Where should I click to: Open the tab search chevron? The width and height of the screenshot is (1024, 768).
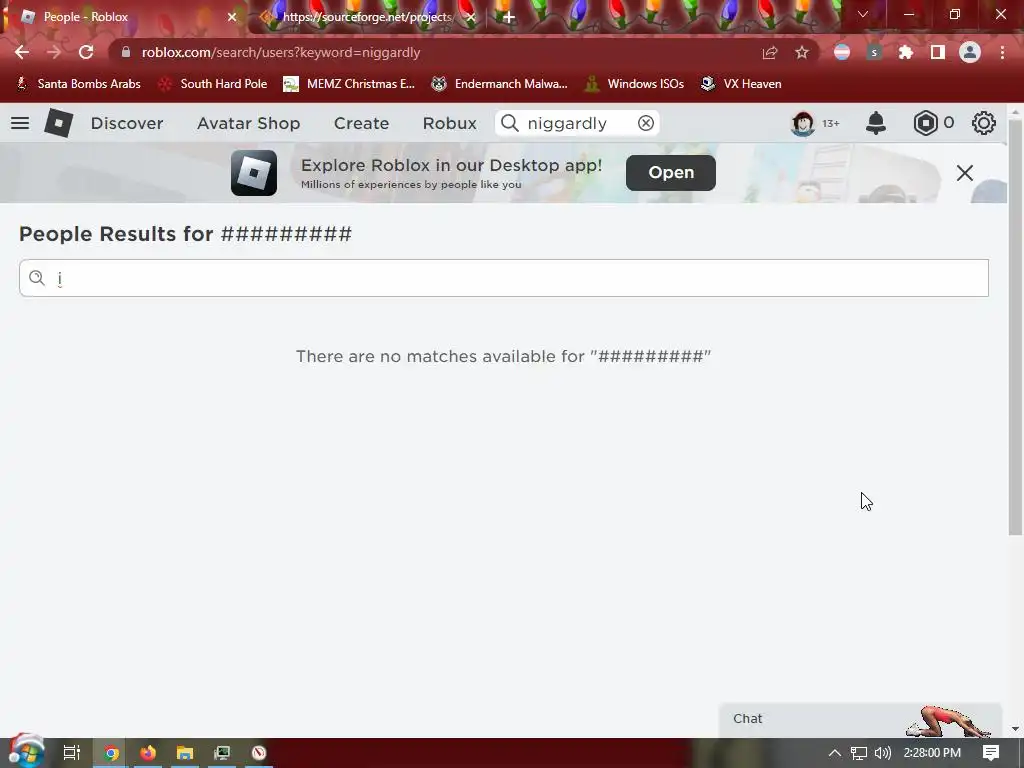(x=863, y=14)
